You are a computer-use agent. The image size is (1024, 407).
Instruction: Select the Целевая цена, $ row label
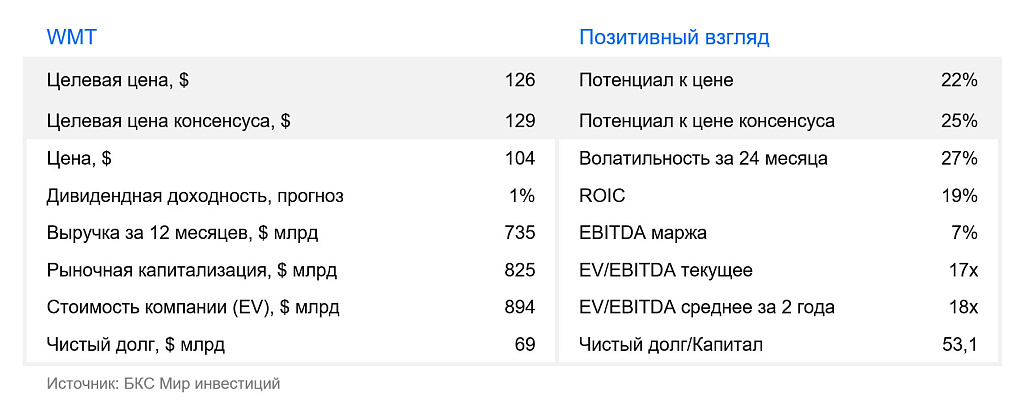tap(118, 80)
